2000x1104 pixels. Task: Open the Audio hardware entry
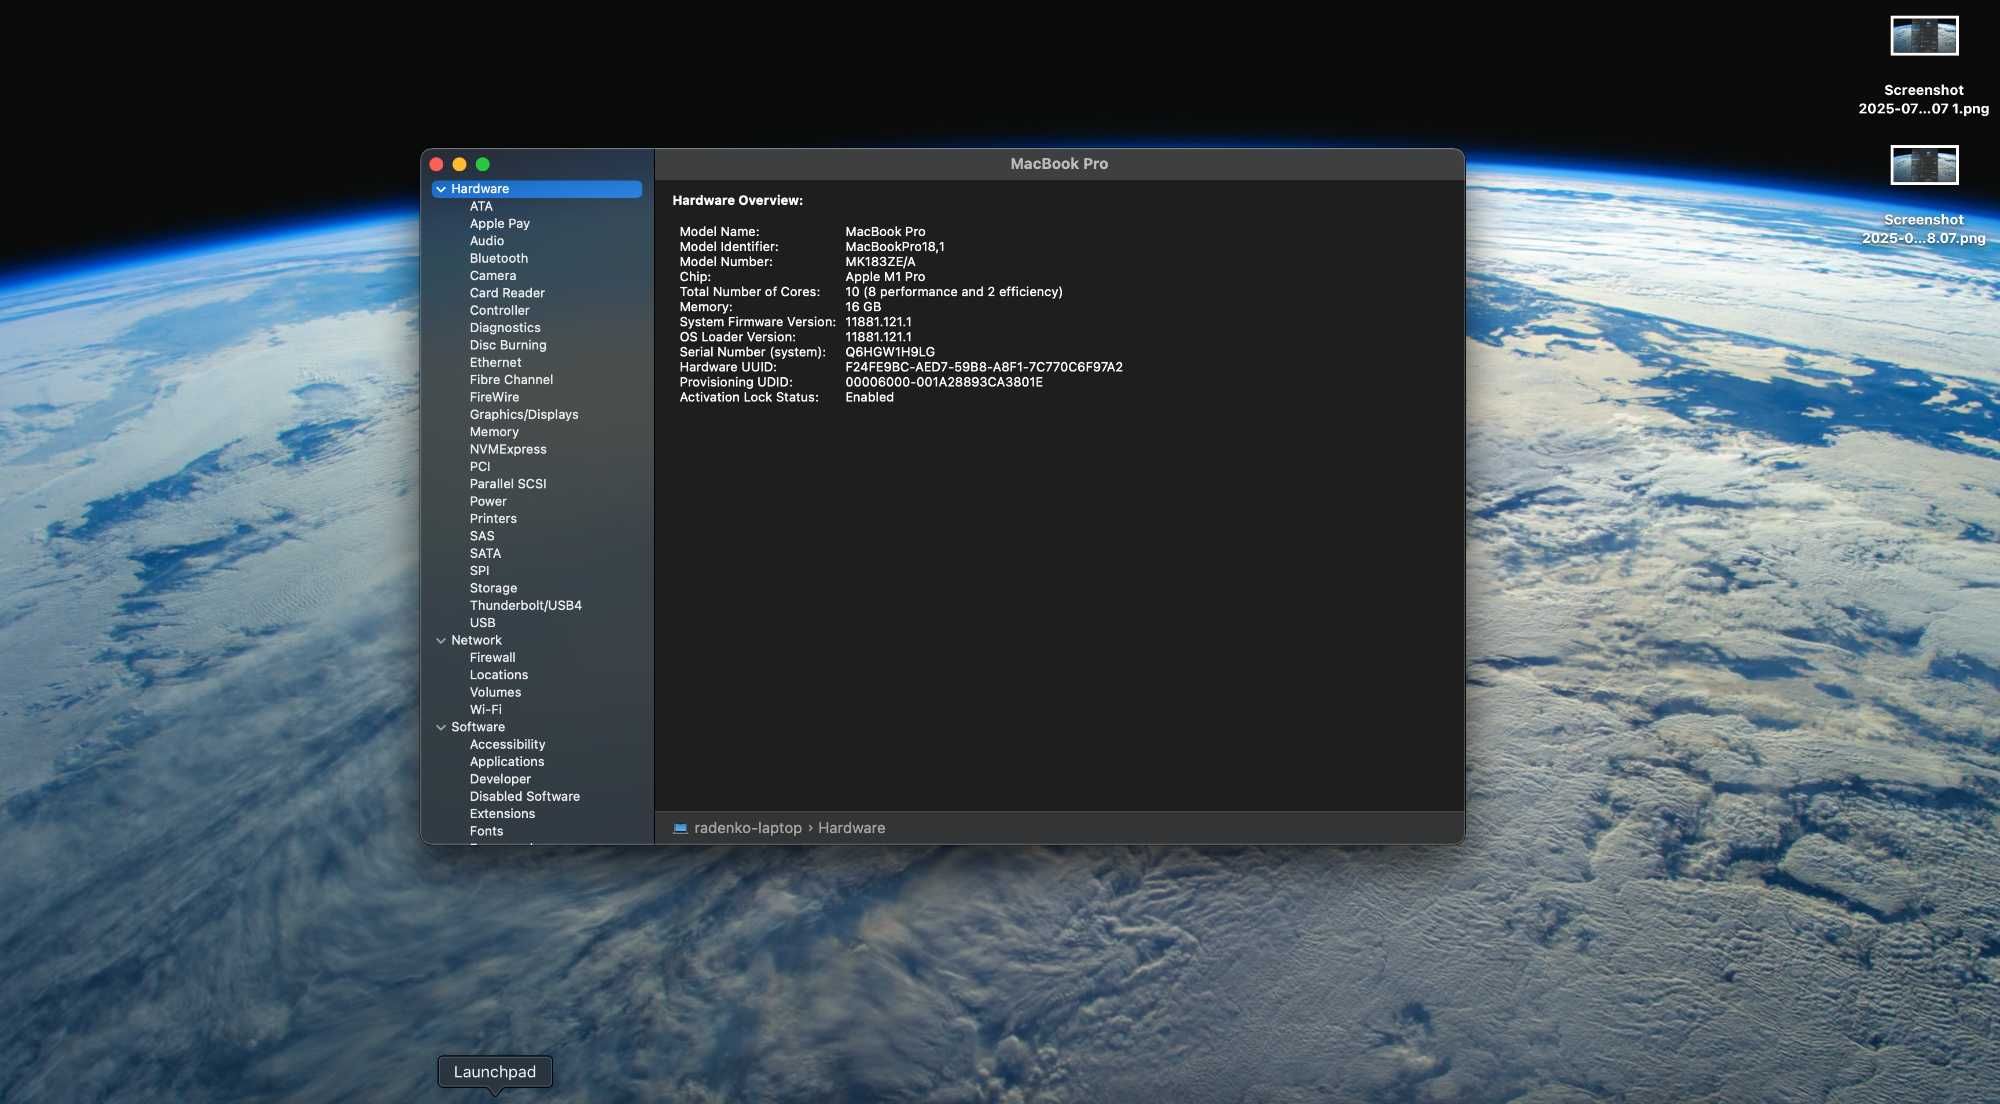[487, 241]
